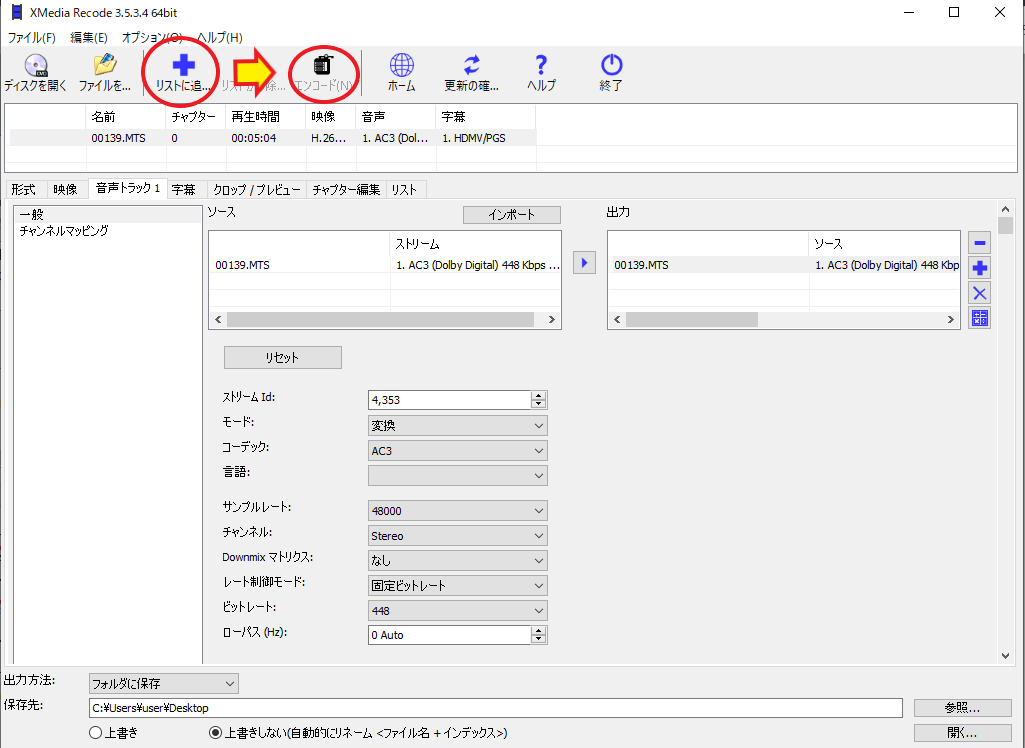Switch to 形式 tab
Screen dimensions: 1025x748
24,190
